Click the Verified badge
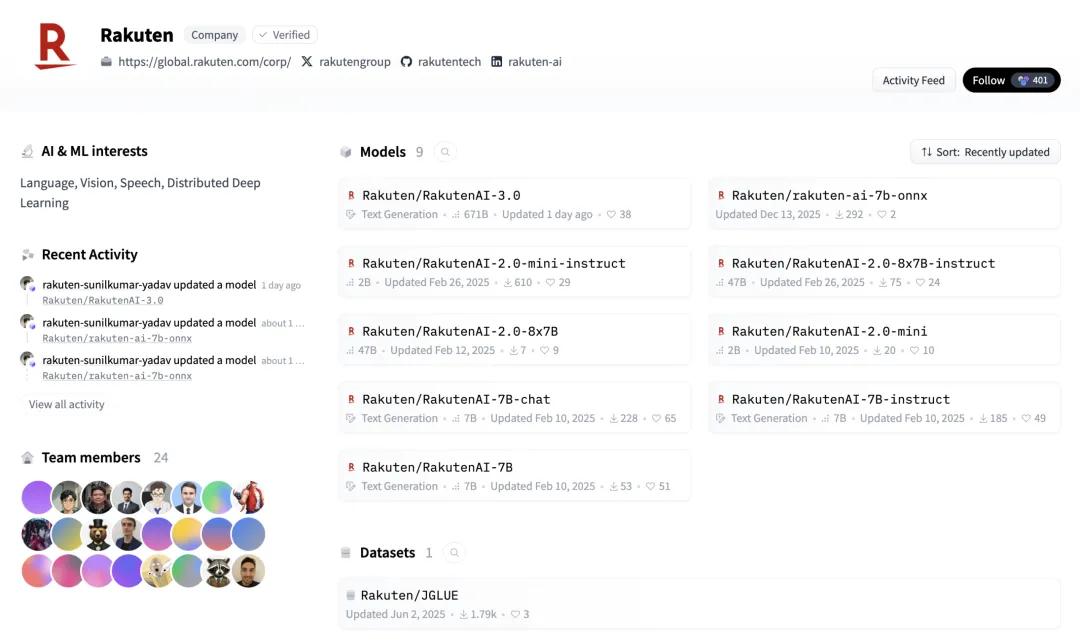The height and width of the screenshot is (643, 1080). click(284, 35)
